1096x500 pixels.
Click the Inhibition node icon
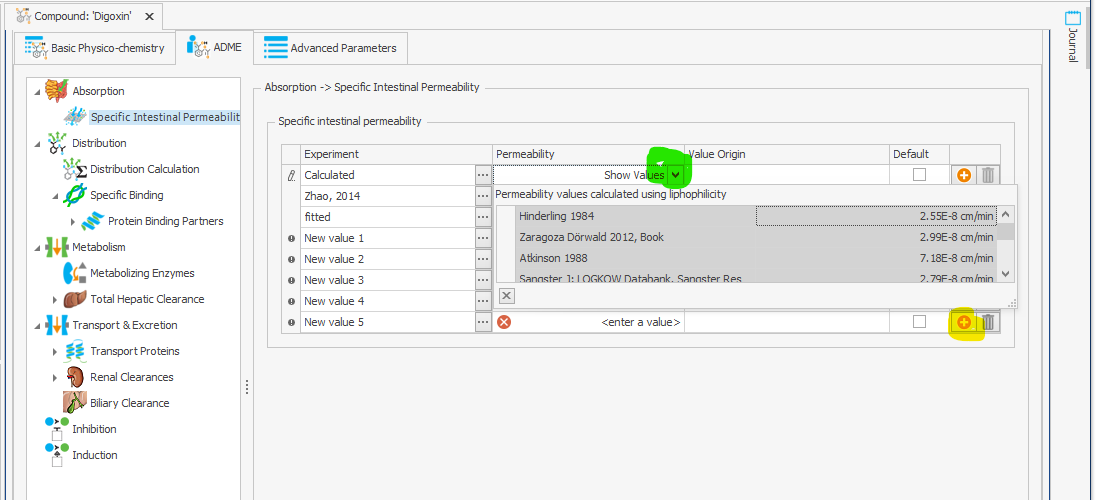pyautogui.click(x=57, y=429)
